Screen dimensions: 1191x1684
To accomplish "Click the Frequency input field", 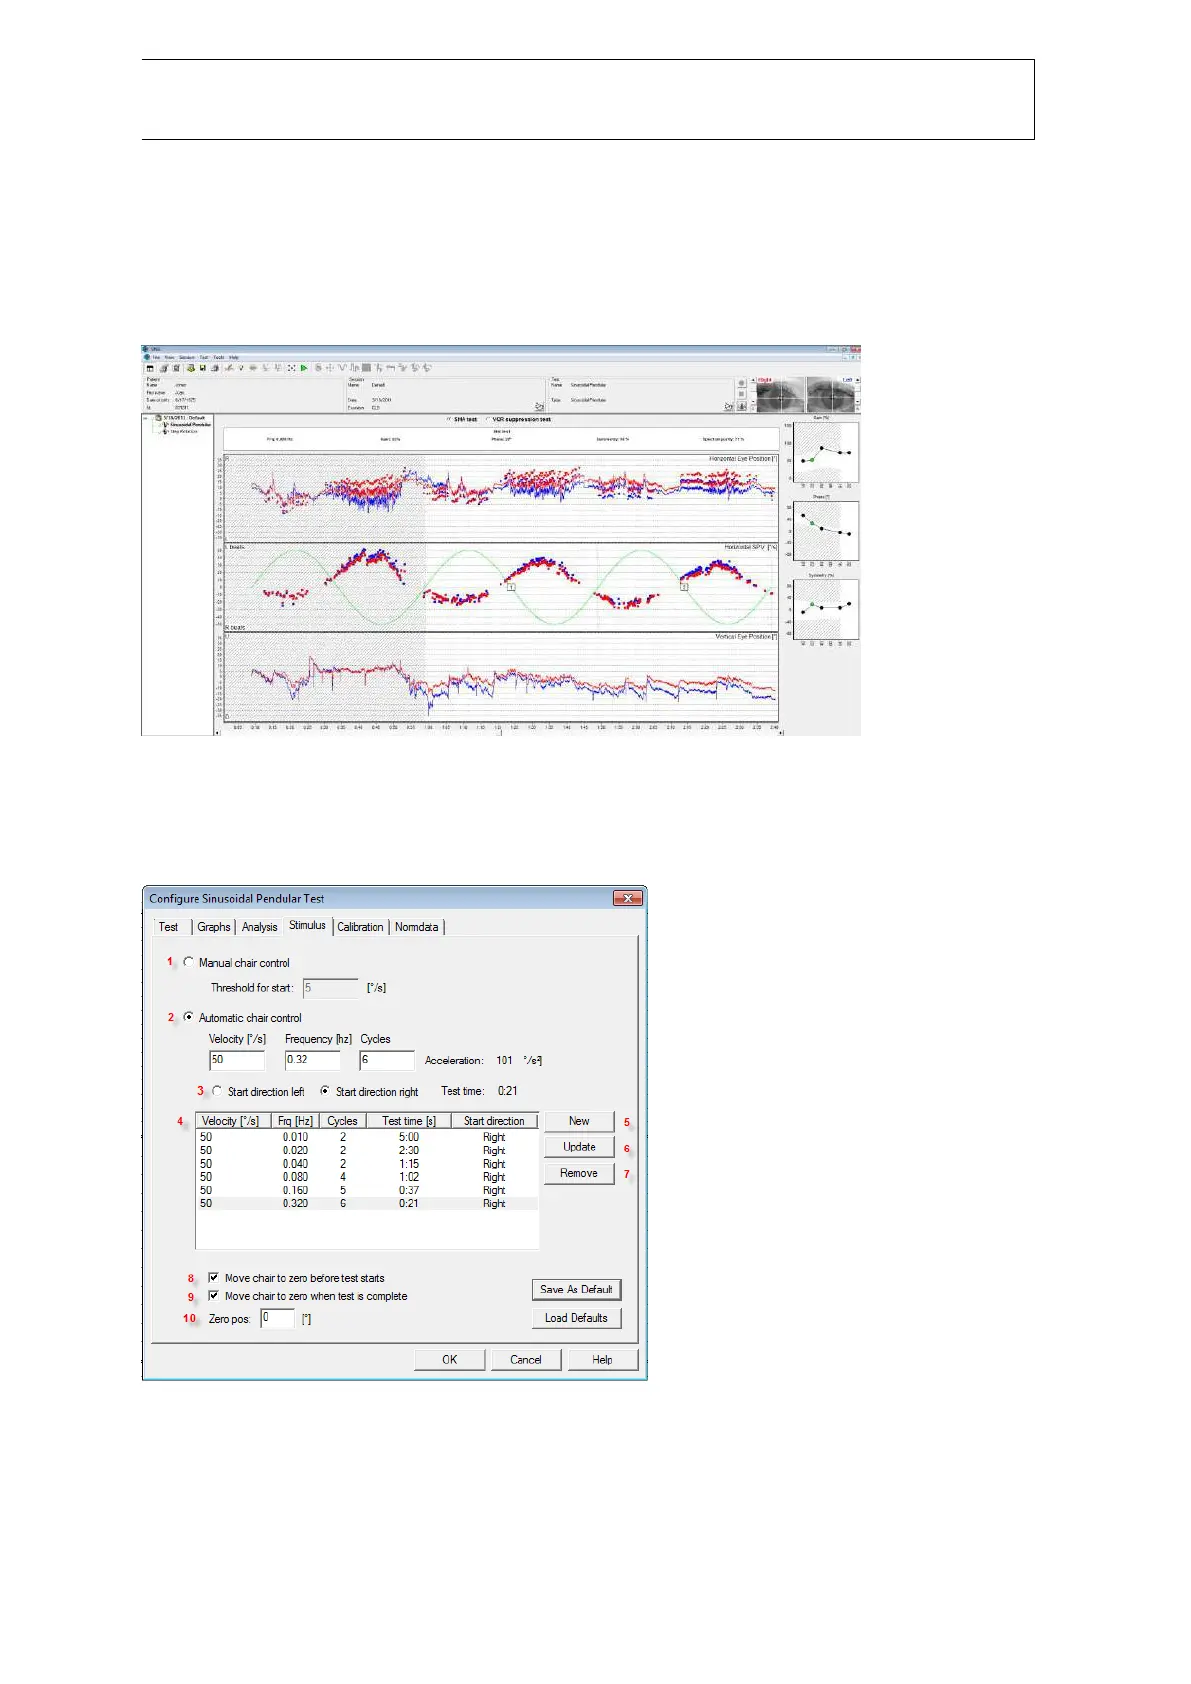I will coord(313,1060).
